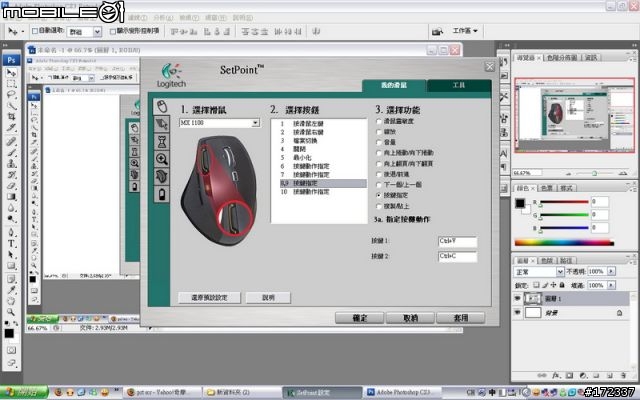Delete layer with Layers panel trash icon

(x=623, y=375)
